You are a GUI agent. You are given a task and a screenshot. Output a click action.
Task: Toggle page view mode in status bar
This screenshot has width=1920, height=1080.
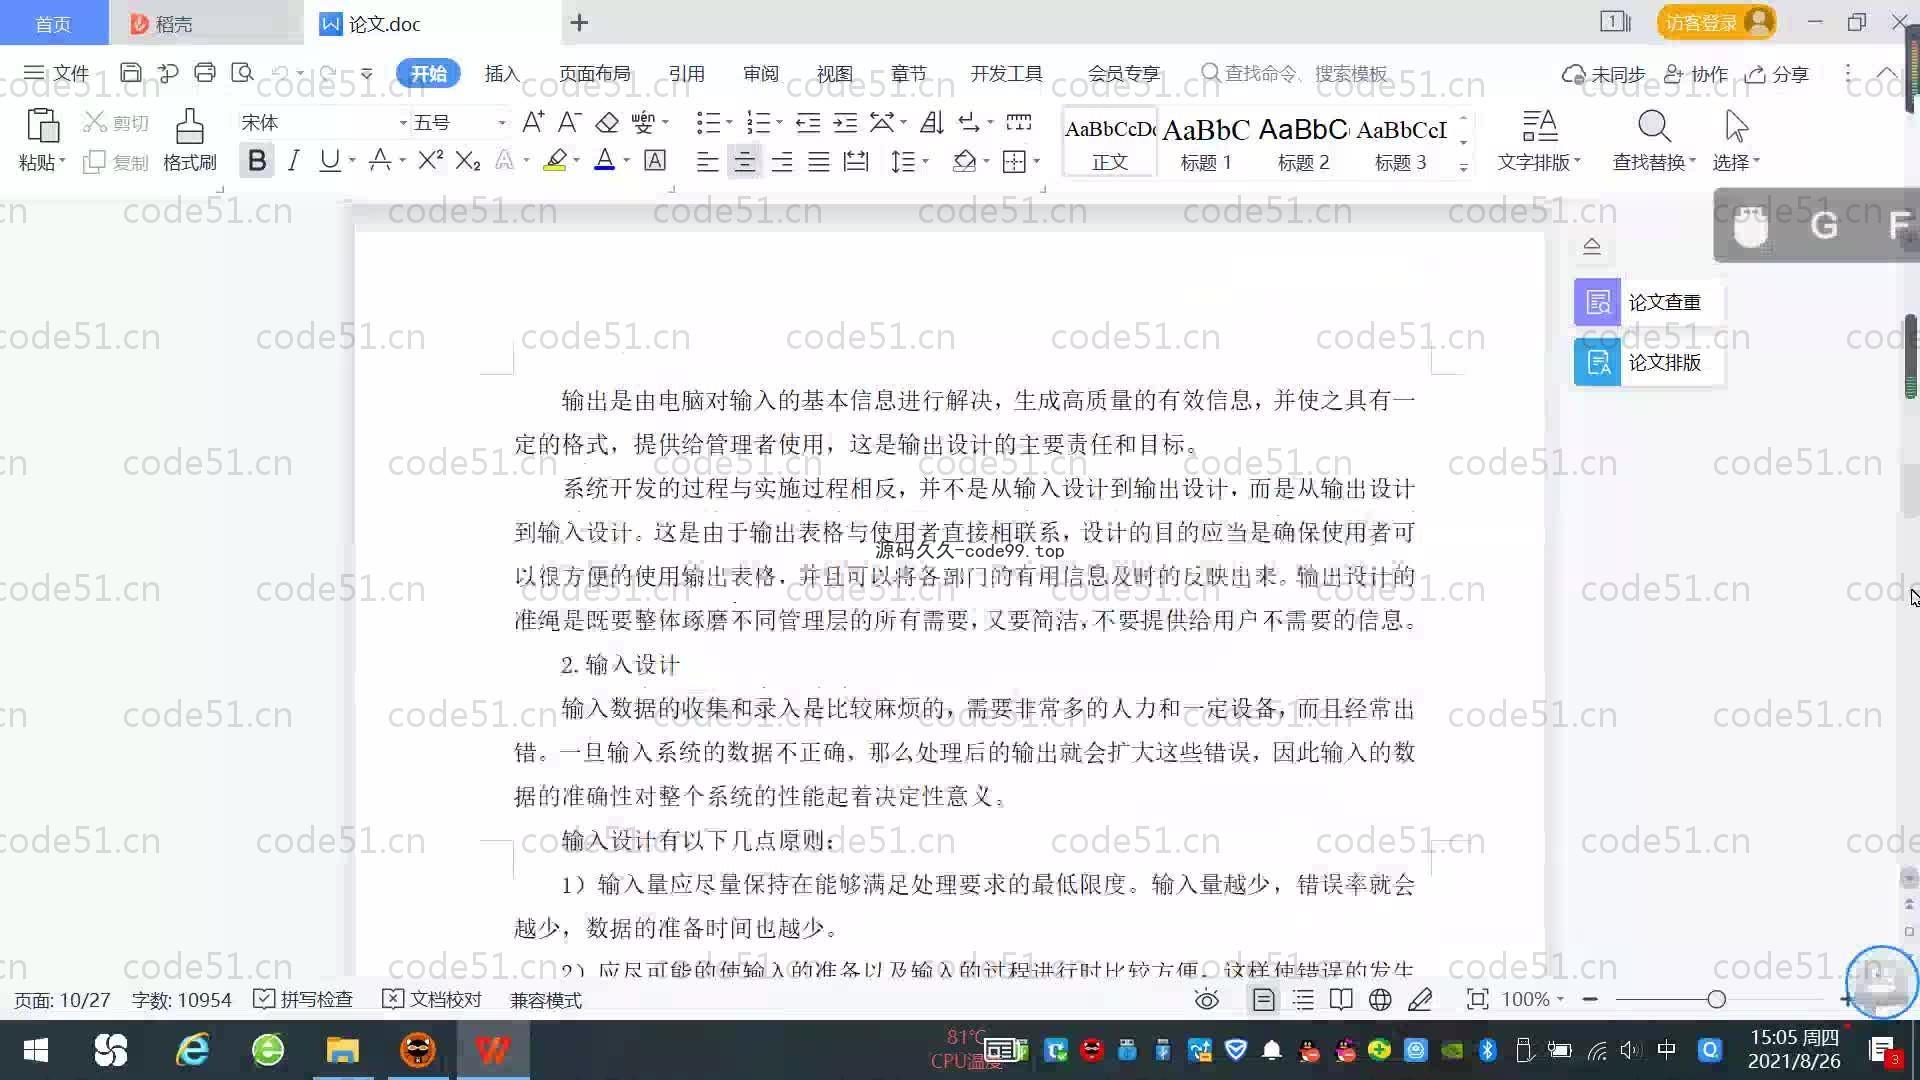[x=1263, y=1000]
